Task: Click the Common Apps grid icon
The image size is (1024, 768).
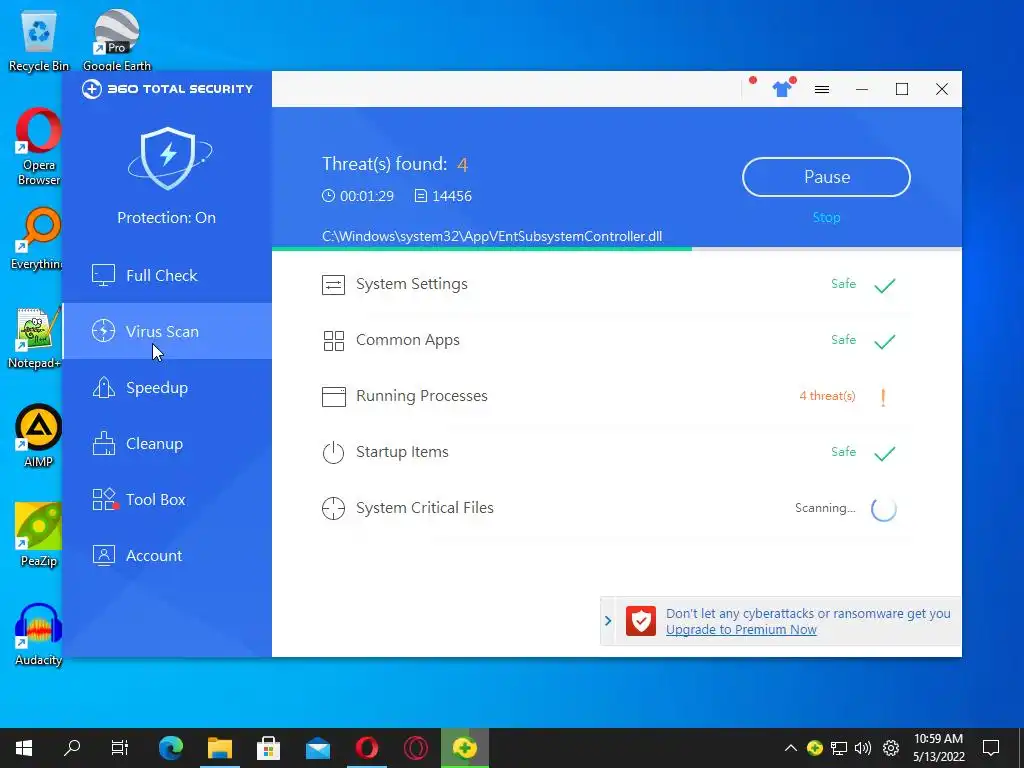Action: point(333,340)
